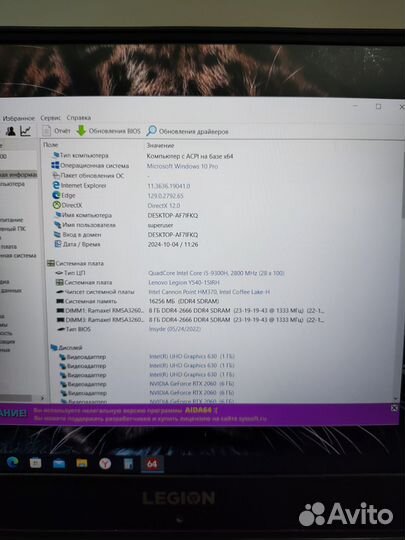Screen dimensions: 405x540
Task: Select the value Компьютер с ACPI на базе x64
Action: [x=190, y=156]
